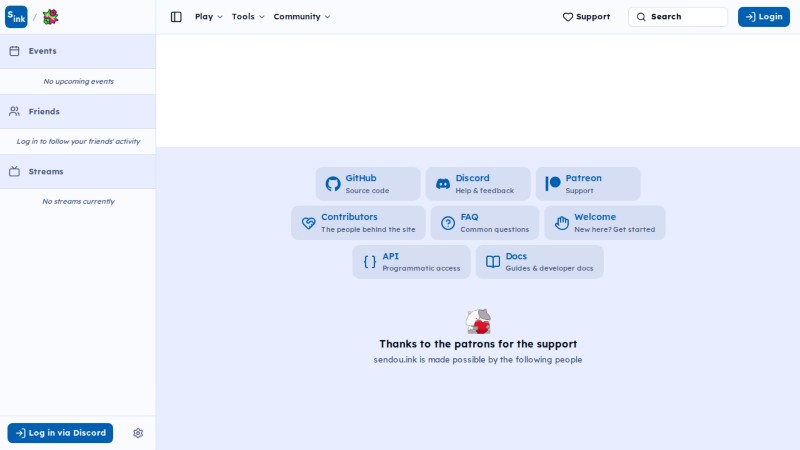Open the Patreon Support card
Screen dimensions: 800x450
pos(588,184)
